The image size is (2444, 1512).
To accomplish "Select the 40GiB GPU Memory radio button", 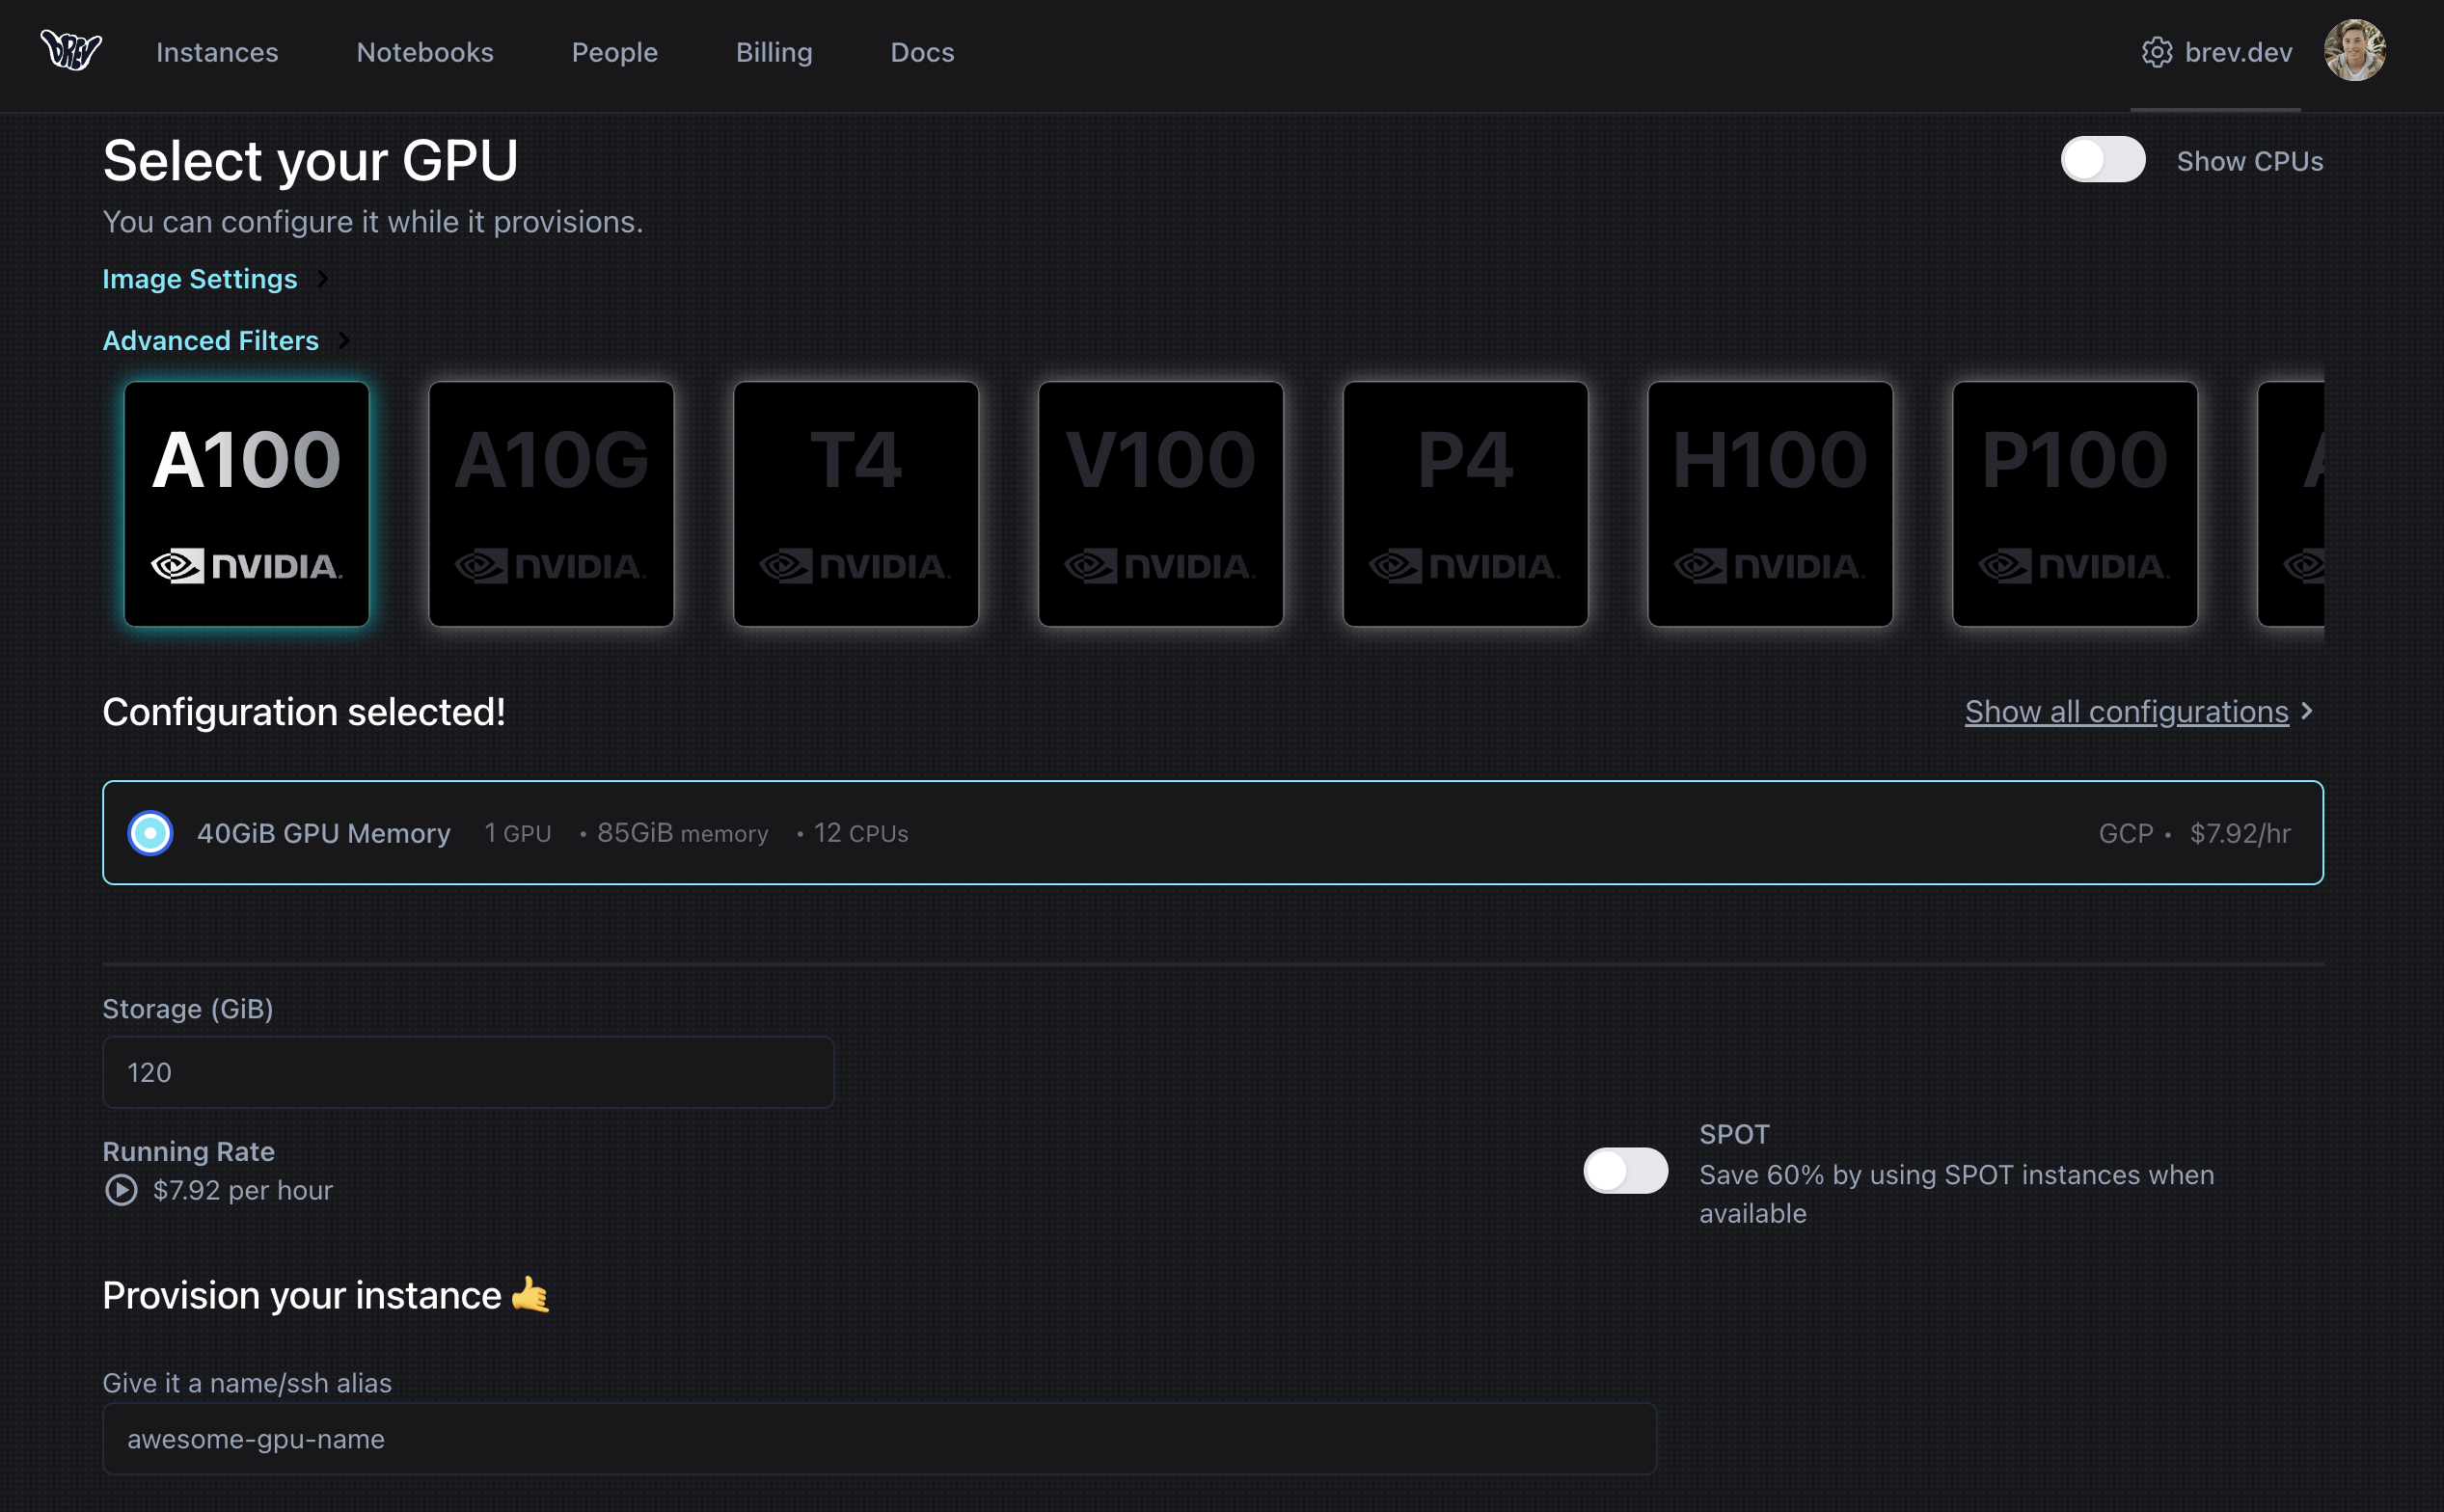I will (x=150, y=833).
